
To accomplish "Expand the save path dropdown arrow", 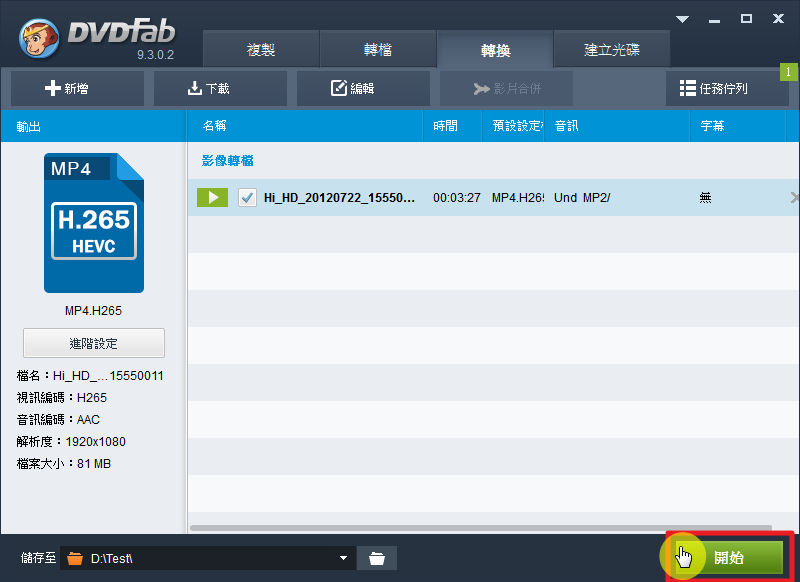I will point(344,558).
